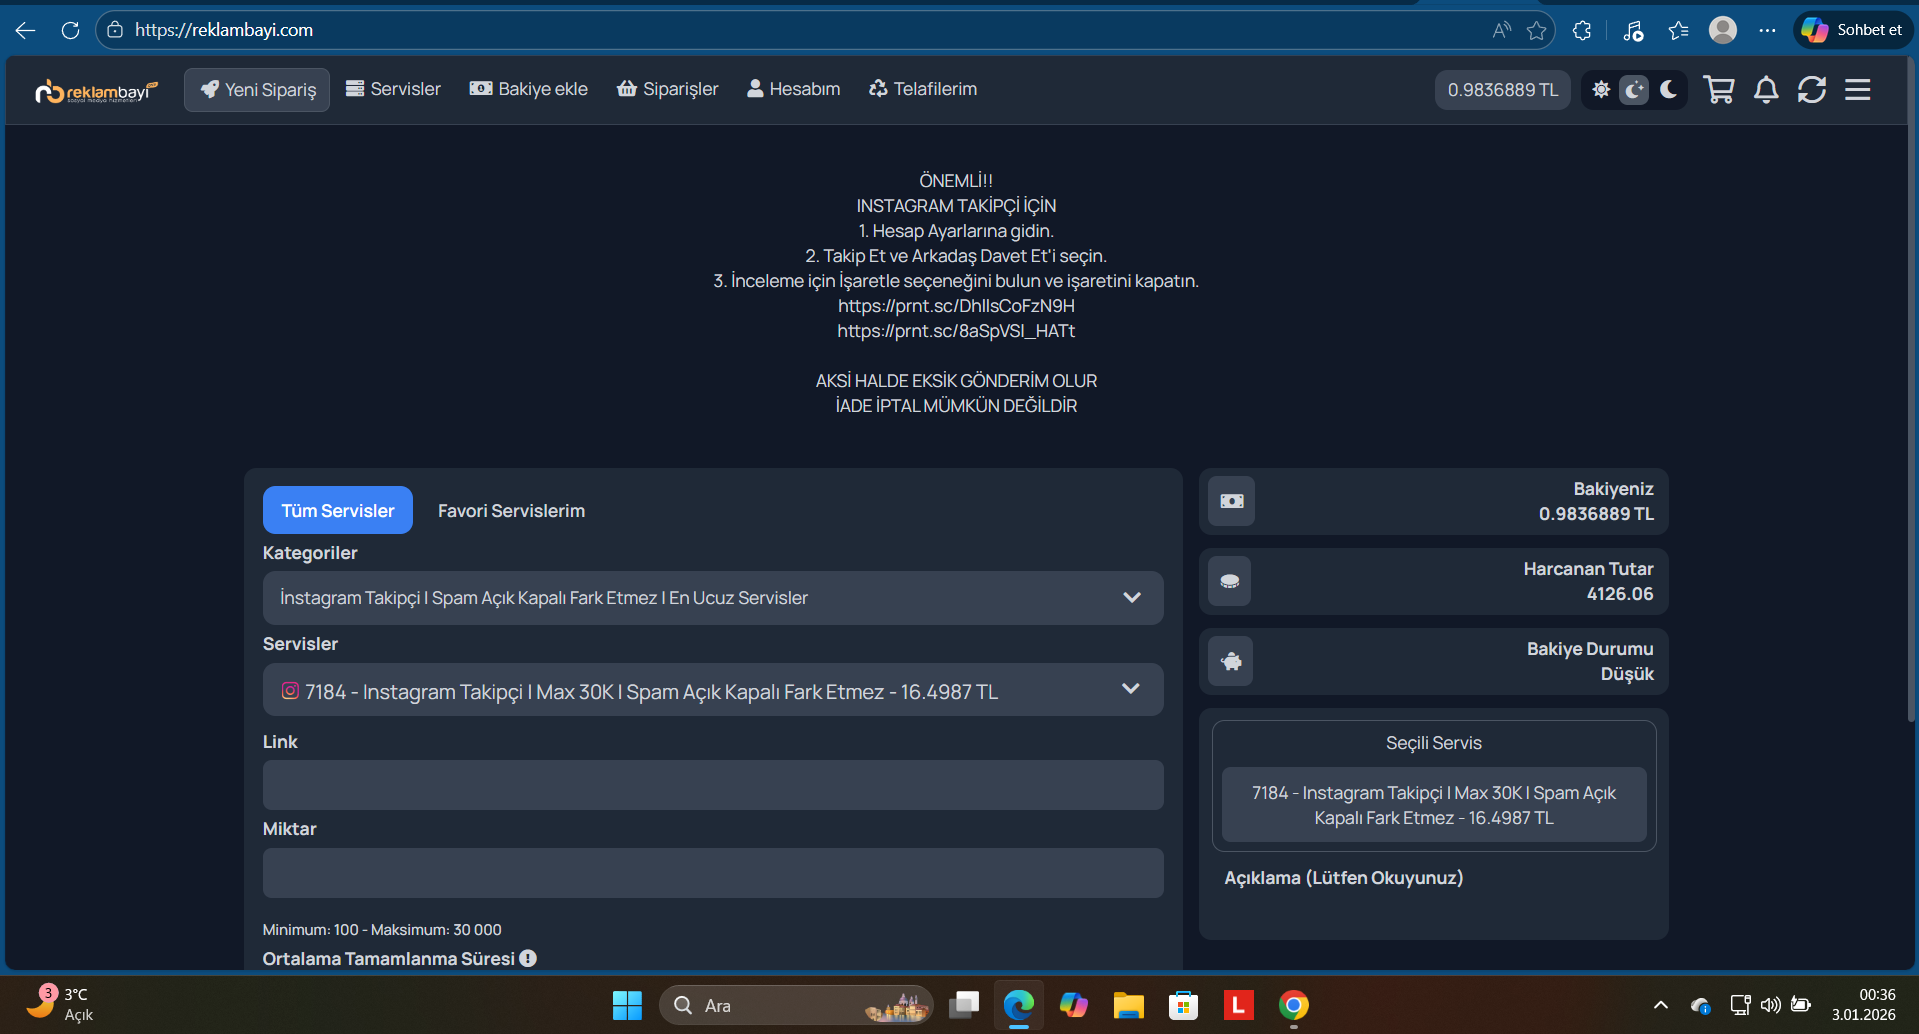Switch to dark crescent moon theme
Image resolution: width=1919 pixels, height=1034 pixels.
tap(1669, 90)
